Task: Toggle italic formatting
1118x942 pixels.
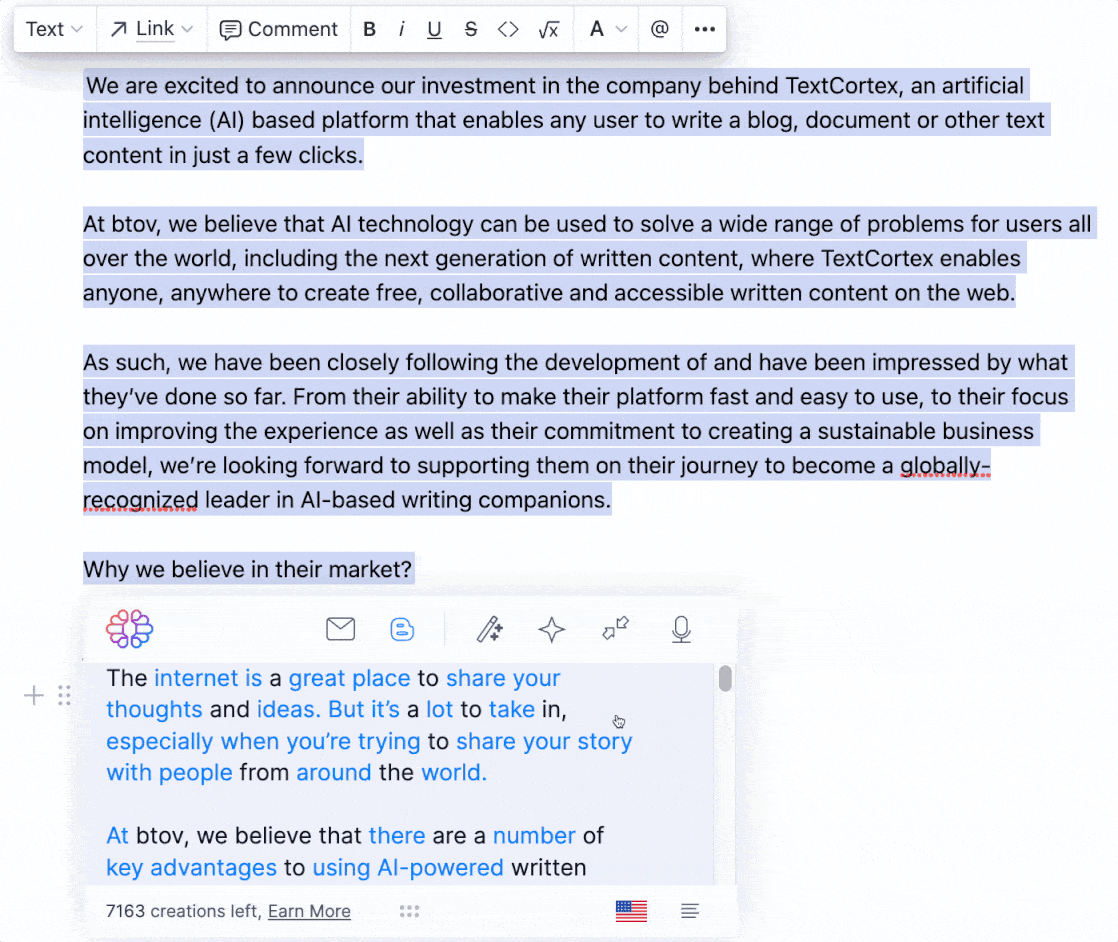Action: (x=402, y=29)
